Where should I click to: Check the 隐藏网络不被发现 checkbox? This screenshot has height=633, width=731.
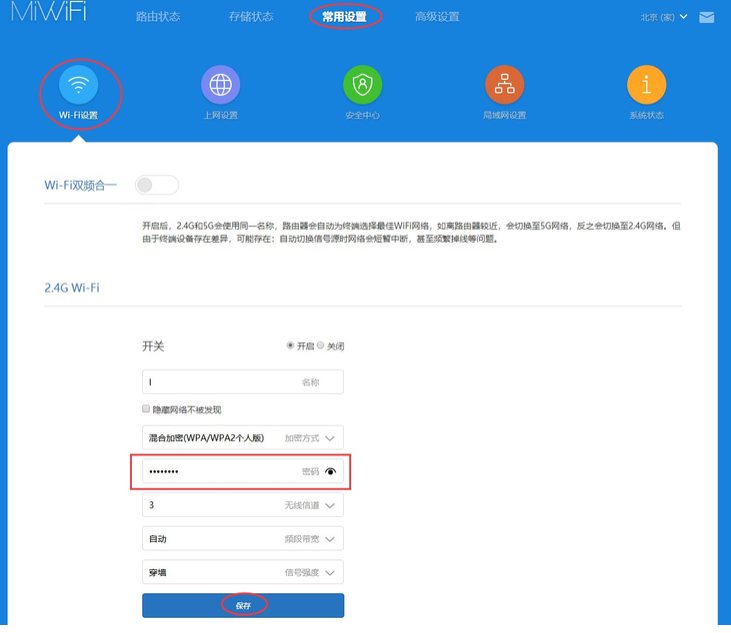(147, 410)
